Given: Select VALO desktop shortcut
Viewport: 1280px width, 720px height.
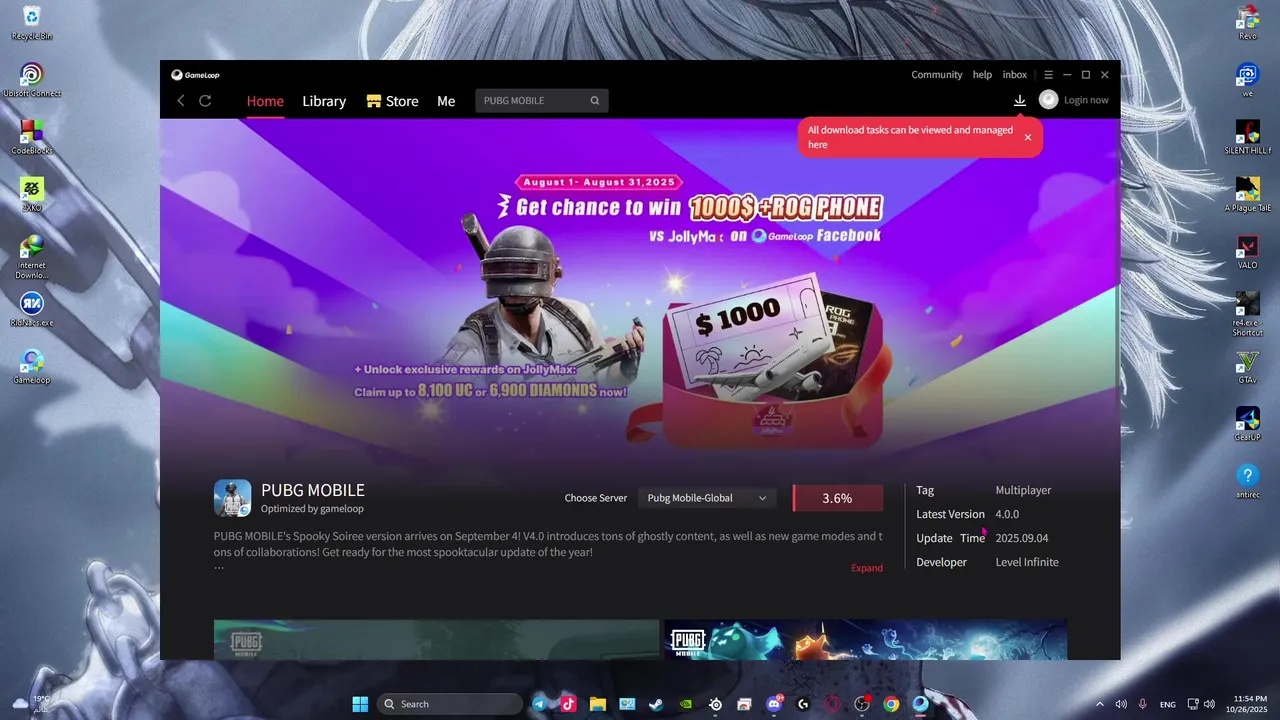Looking at the screenshot, I should 1247,252.
